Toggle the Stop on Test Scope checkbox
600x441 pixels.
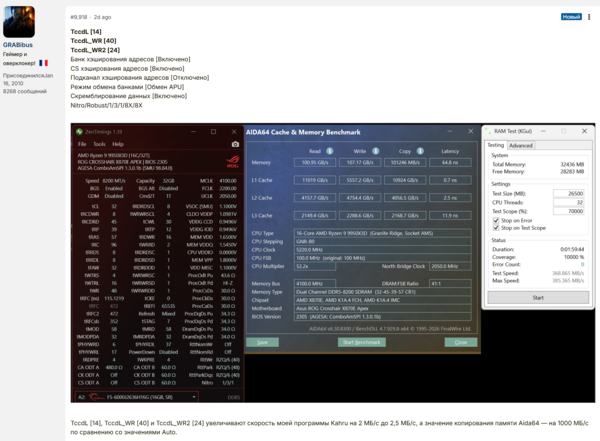pos(496,228)
